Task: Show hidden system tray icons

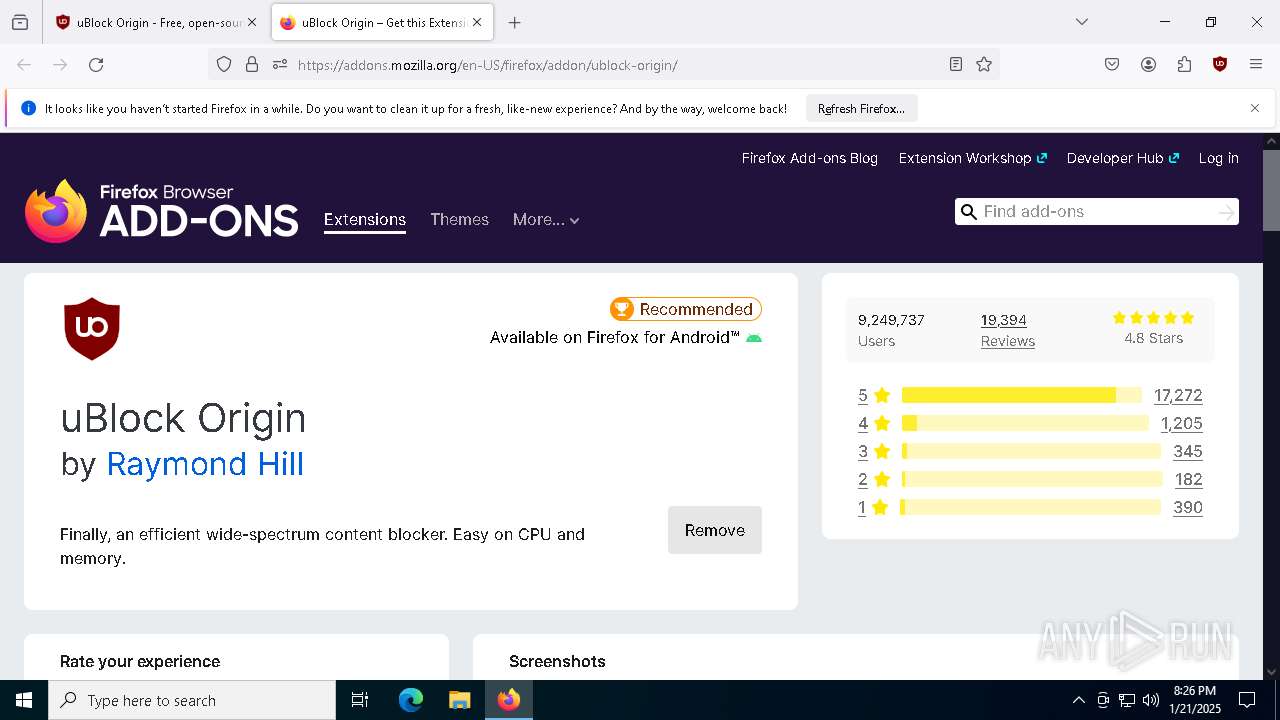Action: (x=1078, y=700)
